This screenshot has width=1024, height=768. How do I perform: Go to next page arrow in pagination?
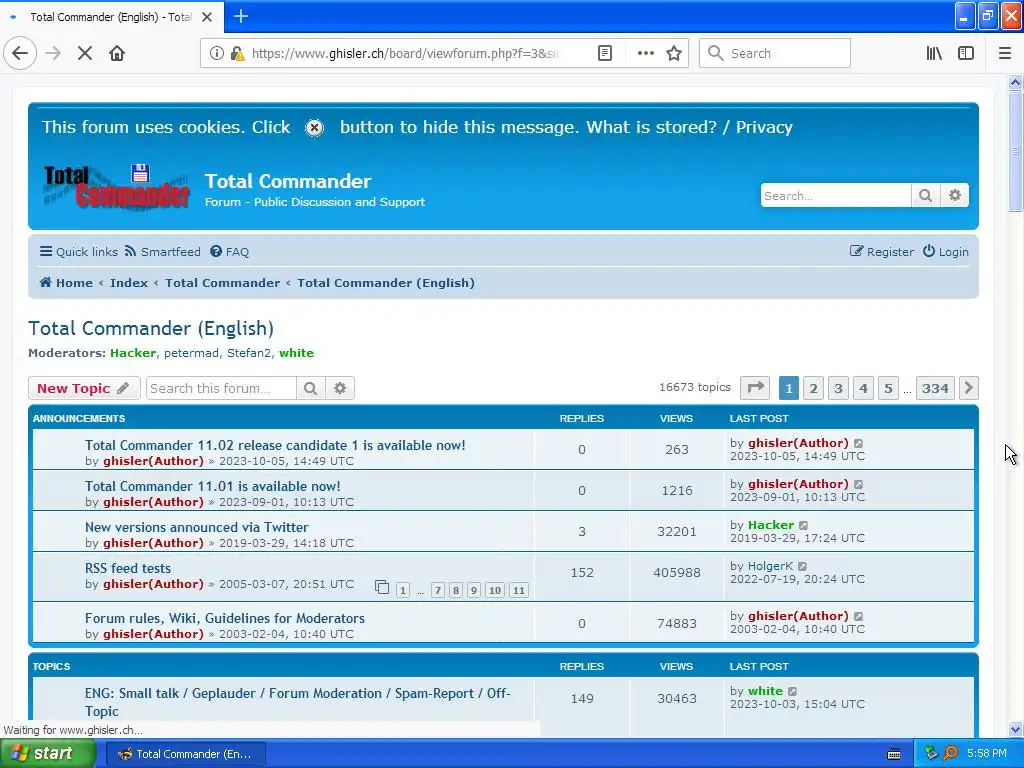968,389
